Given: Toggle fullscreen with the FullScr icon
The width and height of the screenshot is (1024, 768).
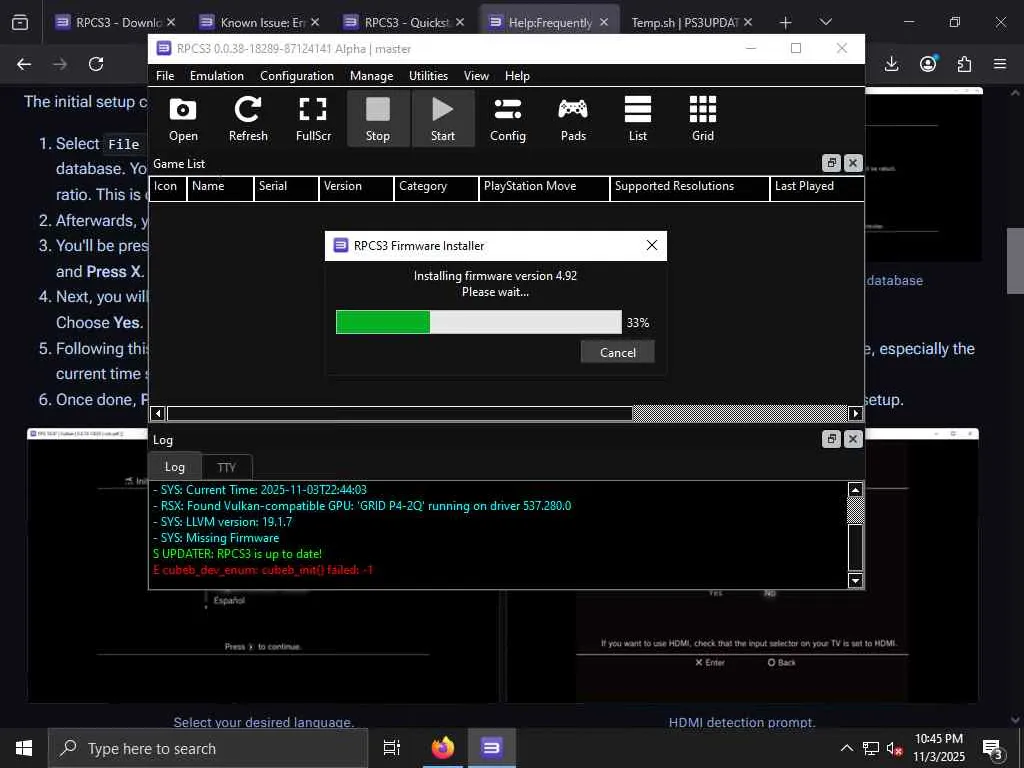Looking at the screenshot, I should tap(313, 119).
